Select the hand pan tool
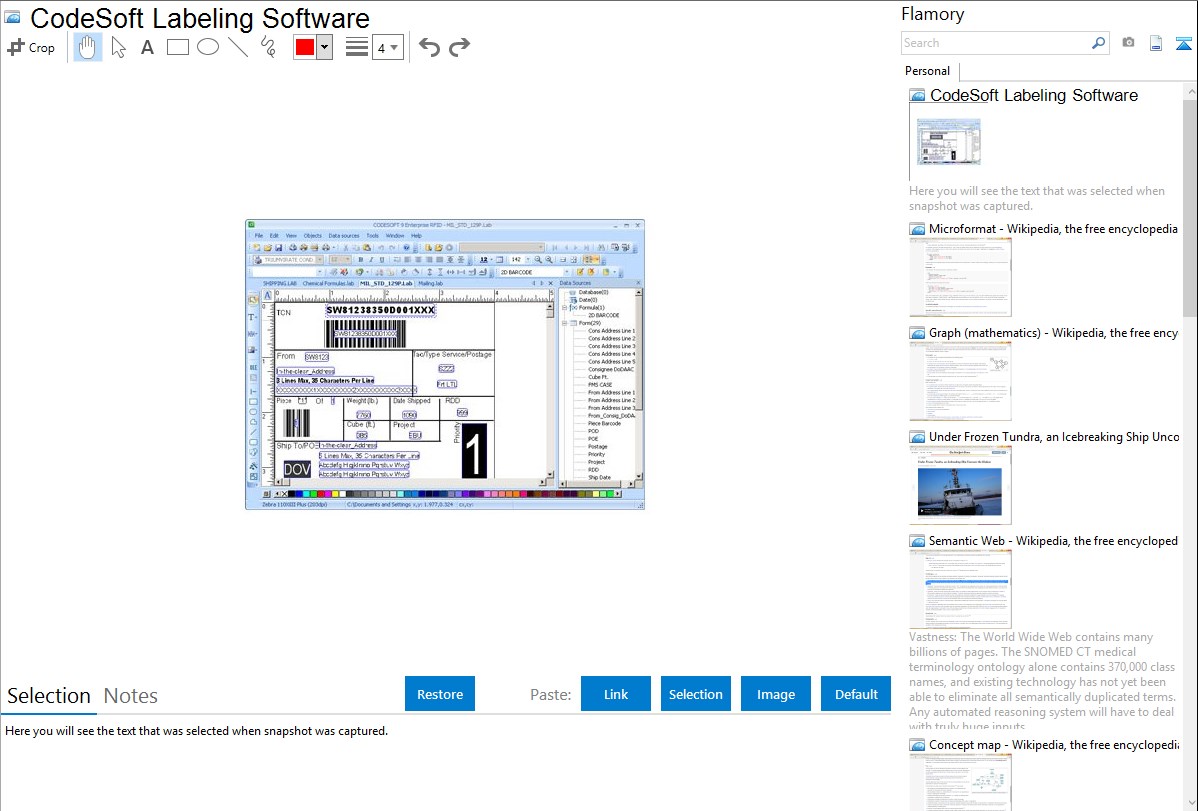Image resolution: width=1198 pixels, height=811 pixels. pos(87,47)
